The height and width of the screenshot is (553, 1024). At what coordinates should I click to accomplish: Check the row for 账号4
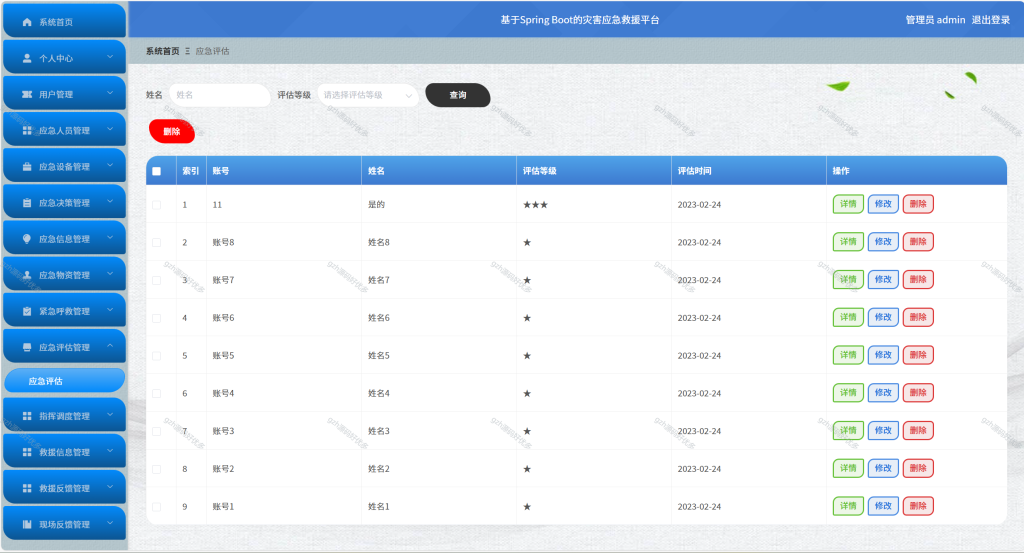(157, 394)
